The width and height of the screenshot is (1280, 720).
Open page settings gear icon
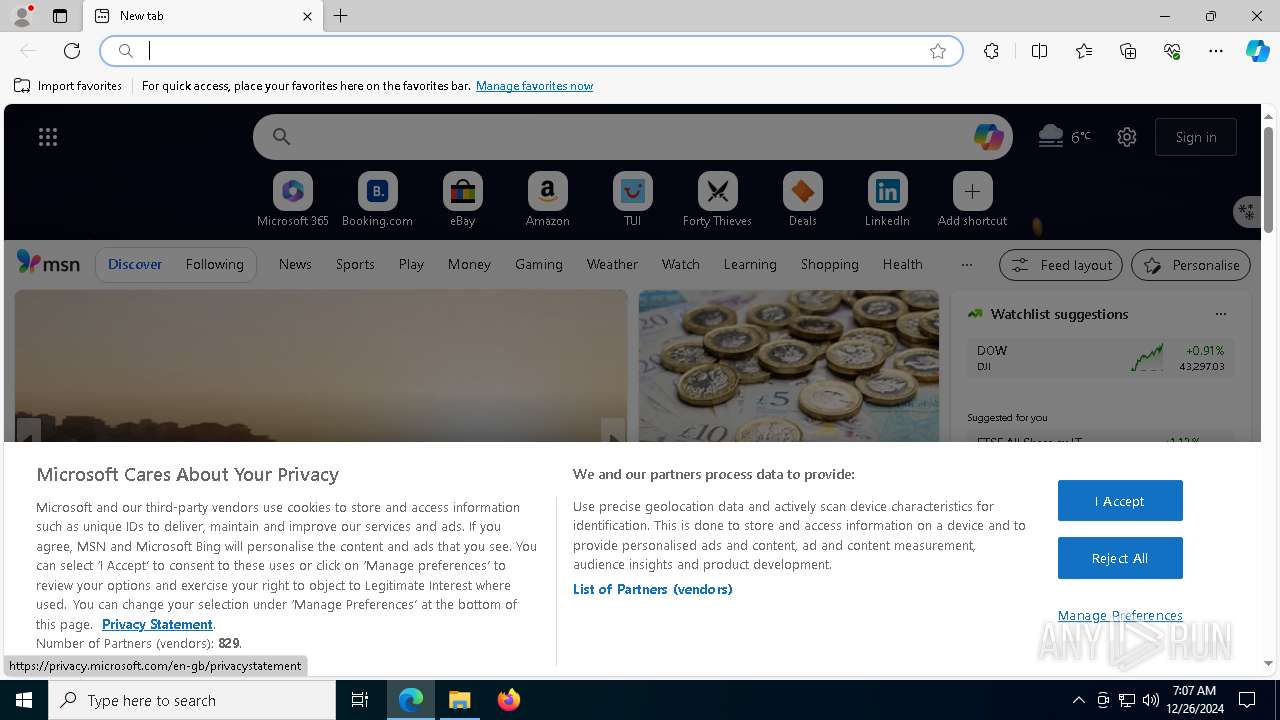click(1127, 137)
